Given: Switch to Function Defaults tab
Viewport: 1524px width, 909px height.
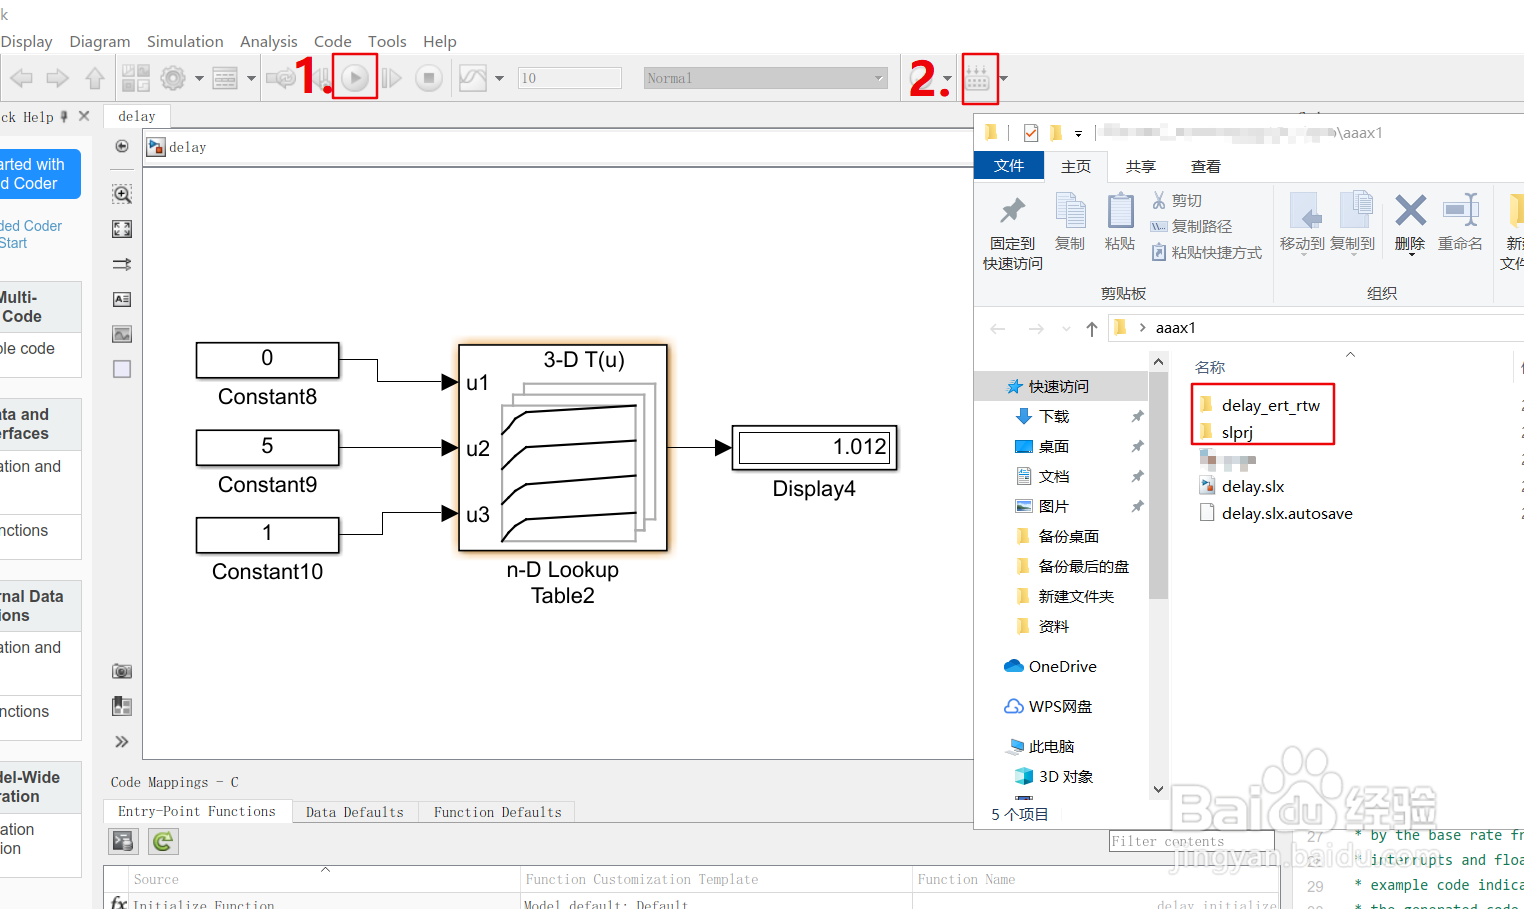Looking at the screenshot, I should point(498,812).
